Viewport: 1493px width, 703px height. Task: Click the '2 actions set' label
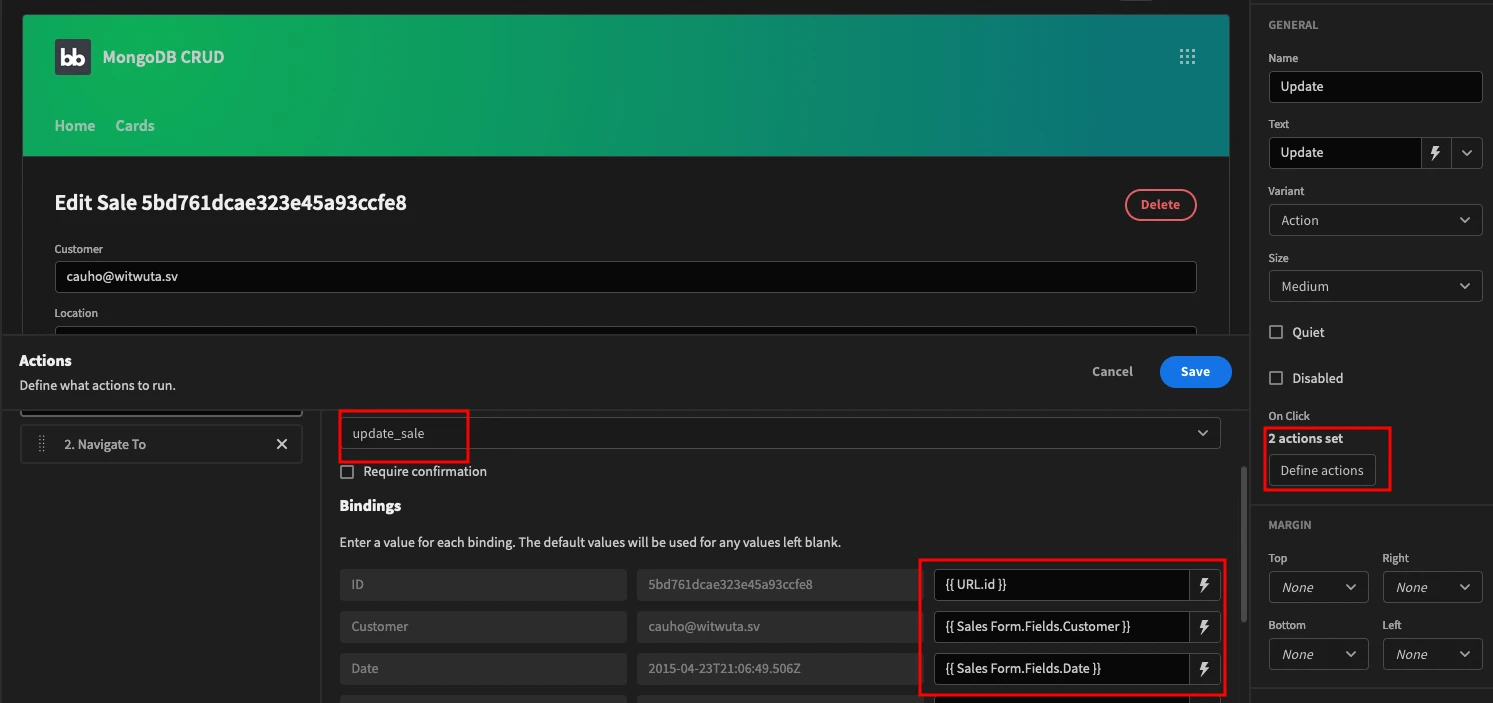tap(1305, 439)
